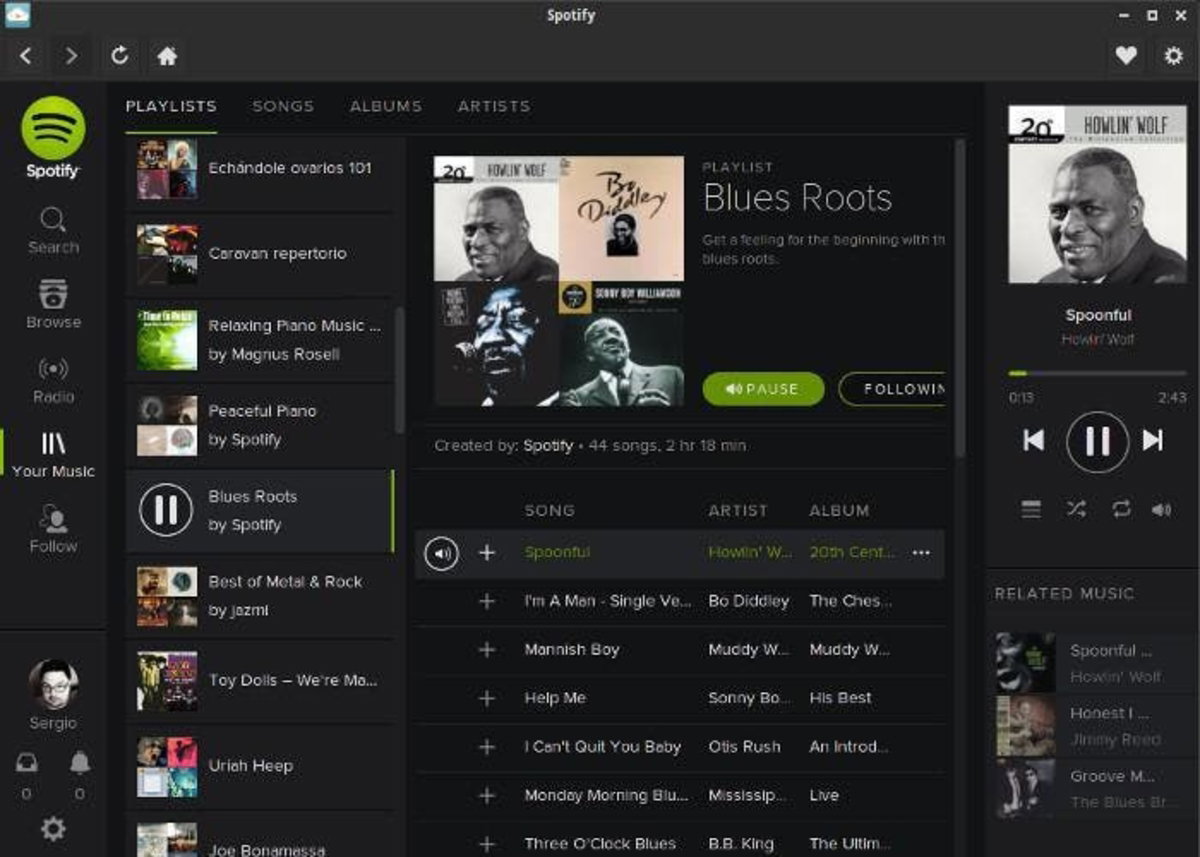The height and width of the screenshot is (857, 1200).
Task: Click the playlist list scrollbar
Action: coord(399,370)
